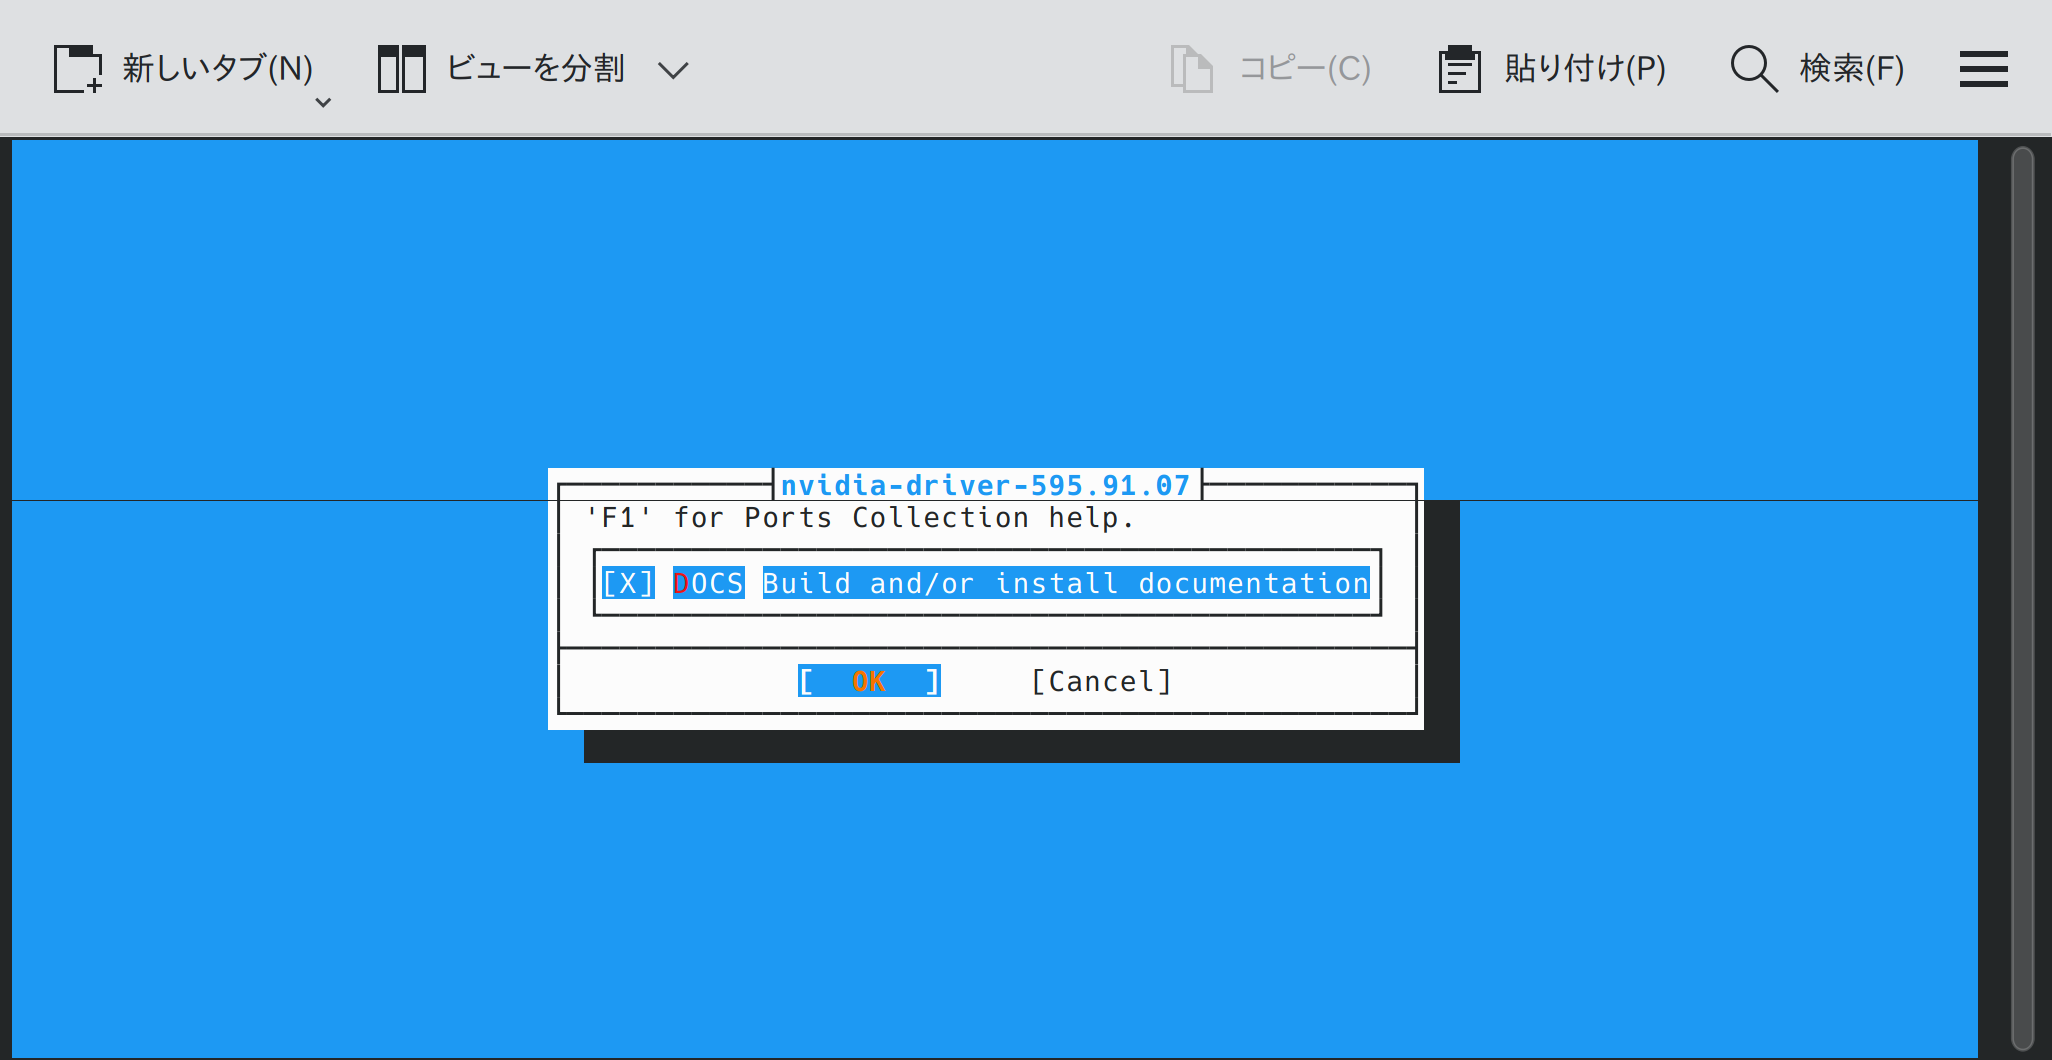Click the new tab icon

click(x=78, y=69)
